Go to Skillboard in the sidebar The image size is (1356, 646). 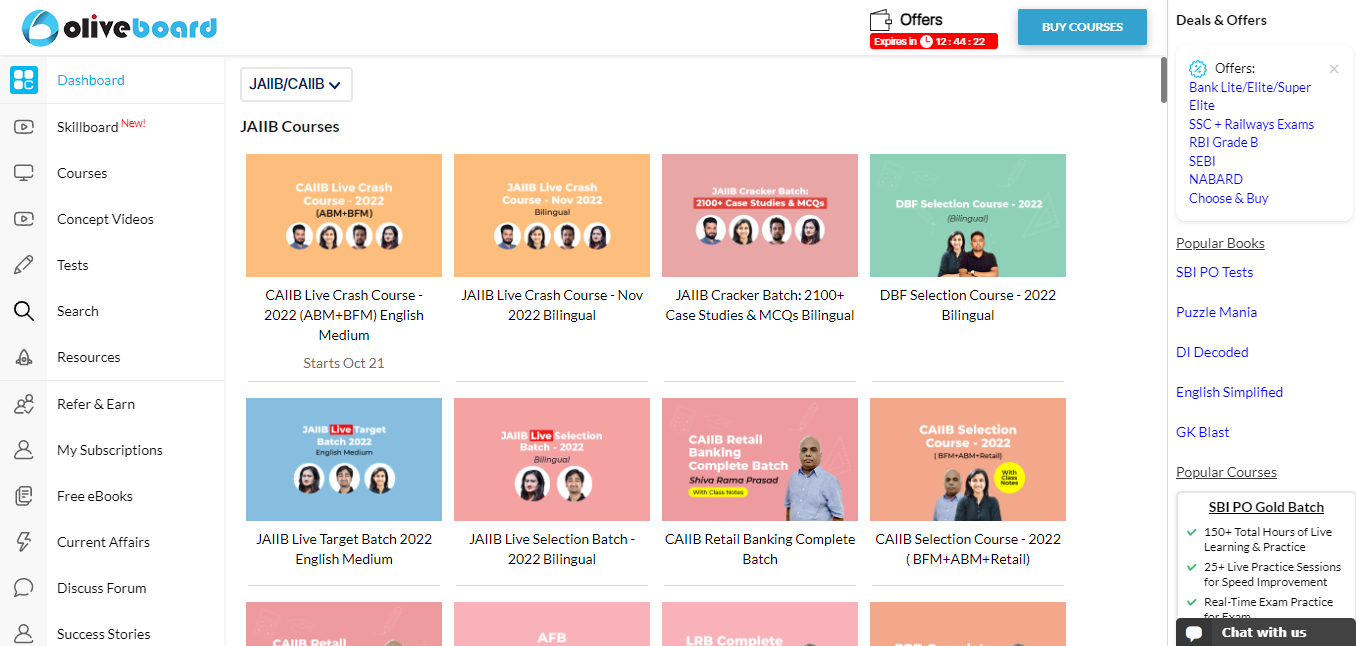pos(88,127)
